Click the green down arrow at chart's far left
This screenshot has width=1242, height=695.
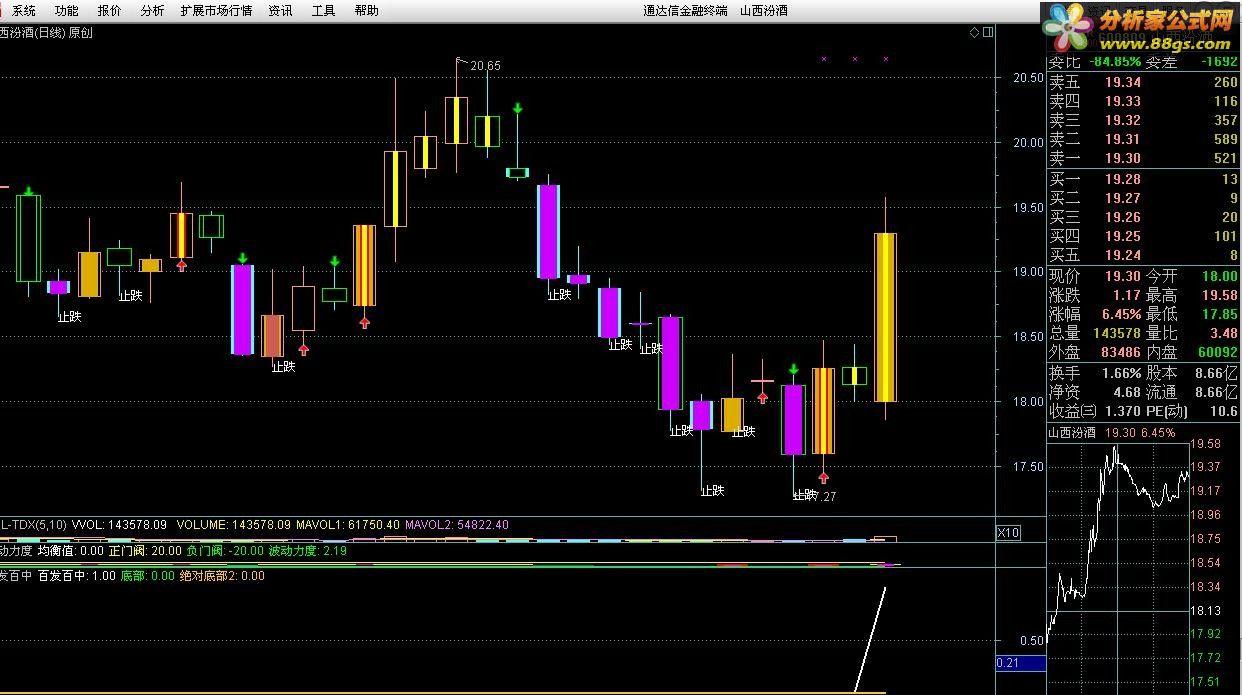30,191
